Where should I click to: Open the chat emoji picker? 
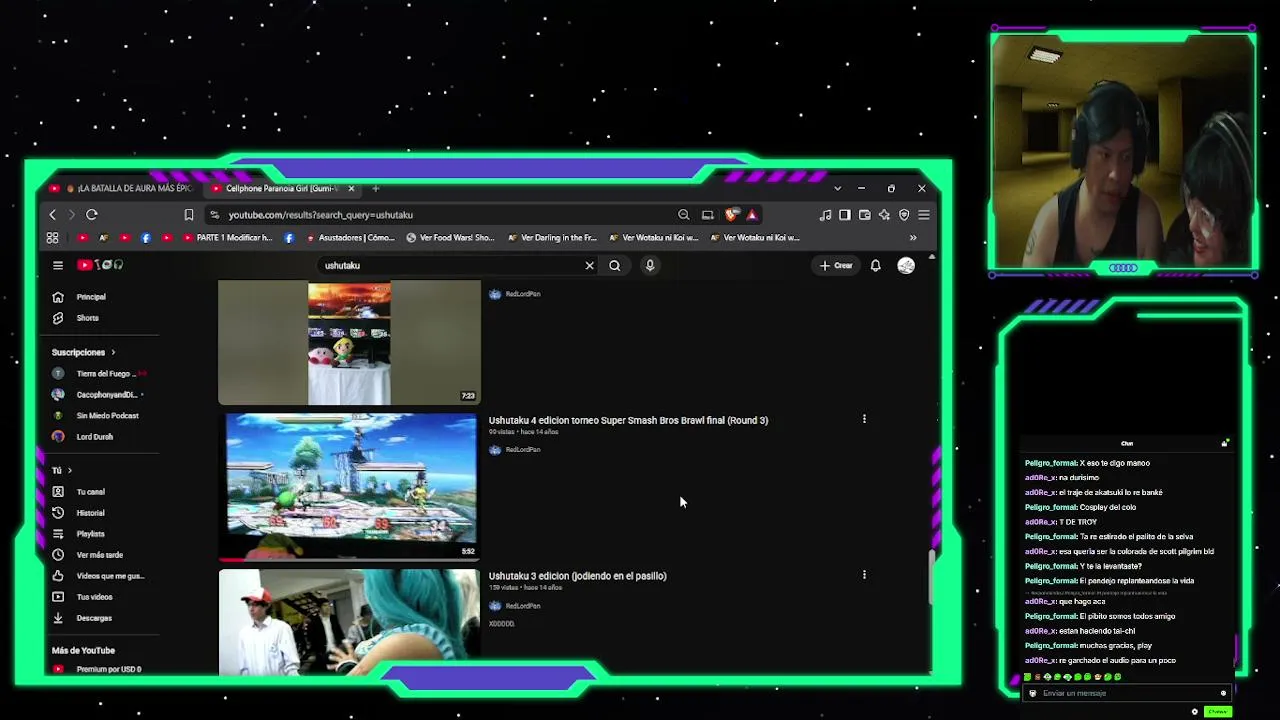1223,693
